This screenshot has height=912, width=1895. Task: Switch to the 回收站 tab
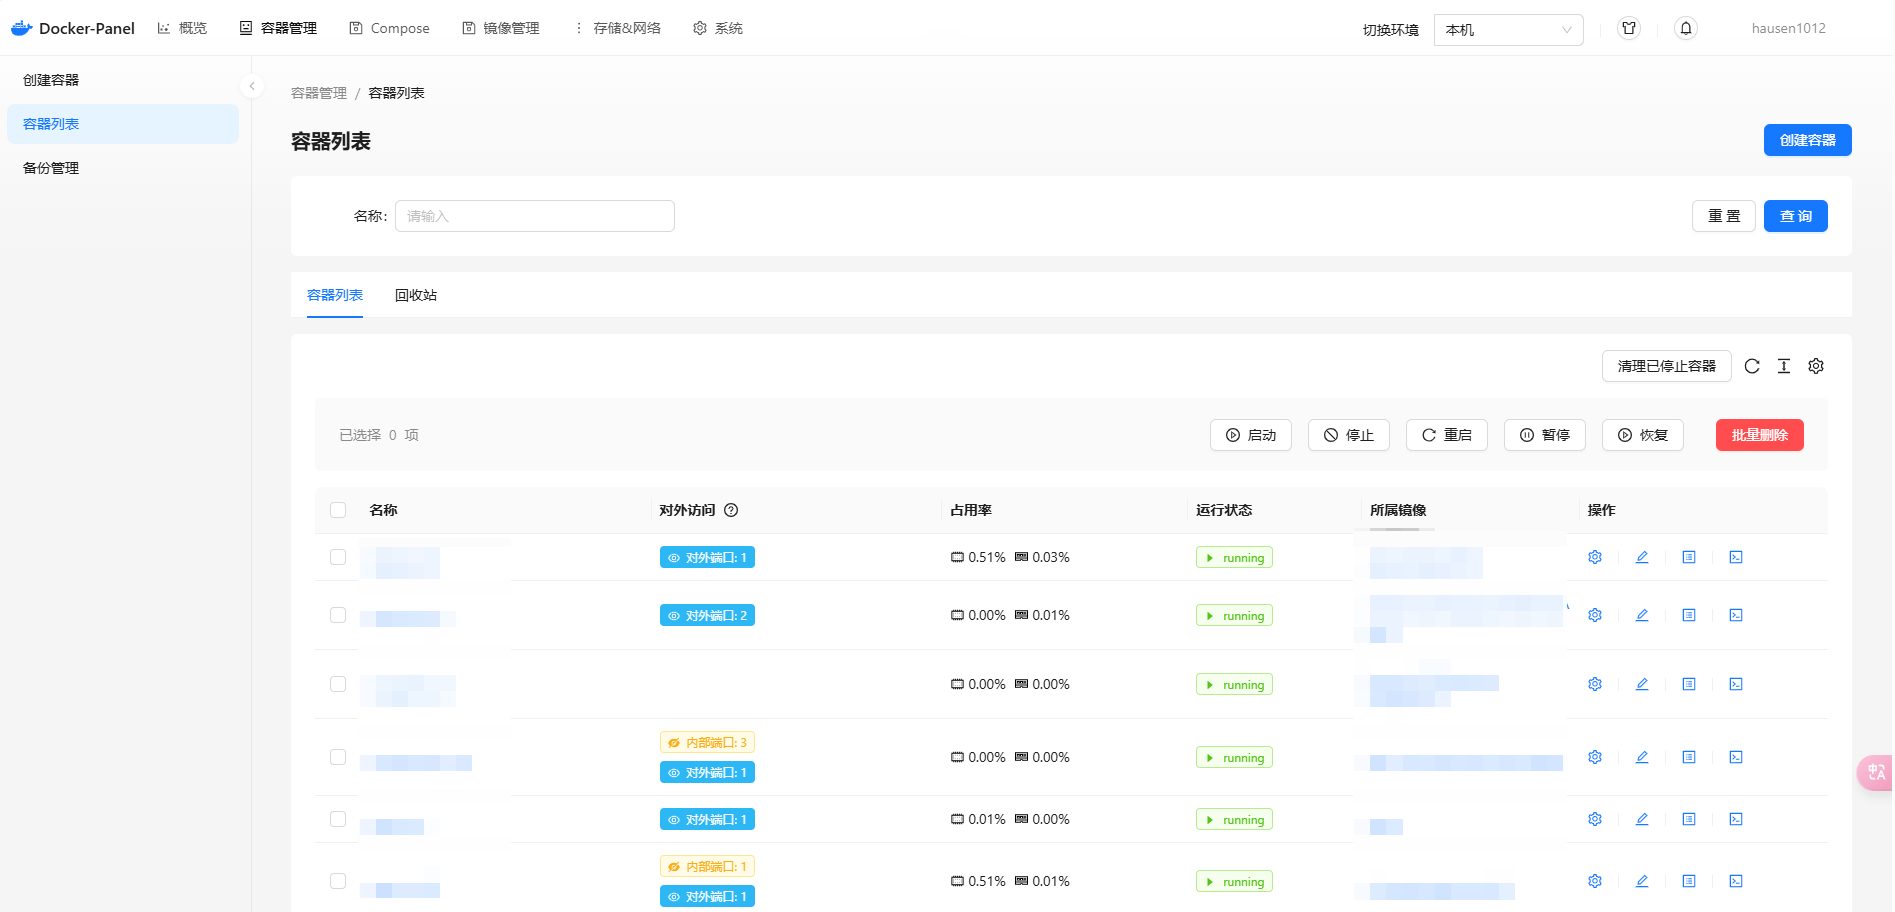tap(415, 295)
